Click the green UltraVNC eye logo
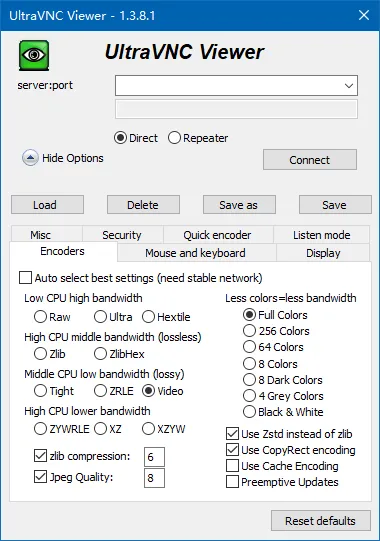This screenshot has width=380, height=541. click(x=34, y=55)
